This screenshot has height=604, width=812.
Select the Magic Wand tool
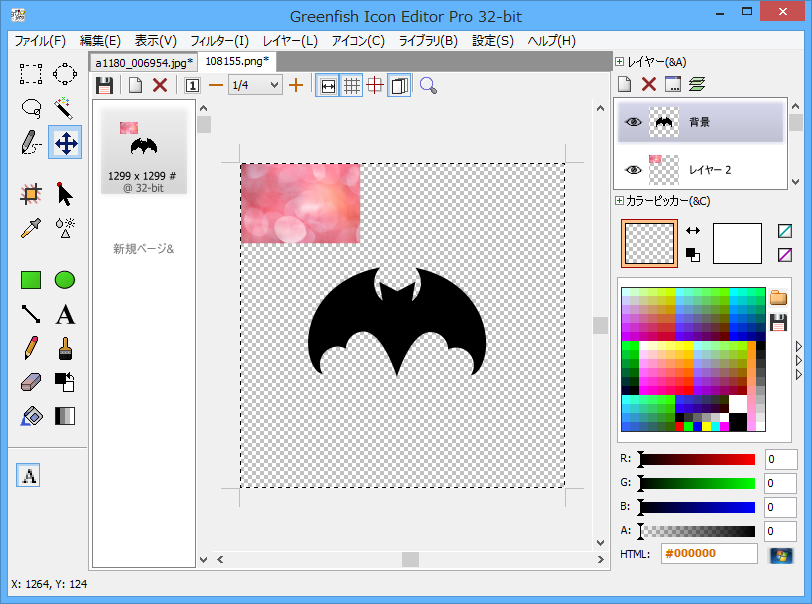pos(65,107)
